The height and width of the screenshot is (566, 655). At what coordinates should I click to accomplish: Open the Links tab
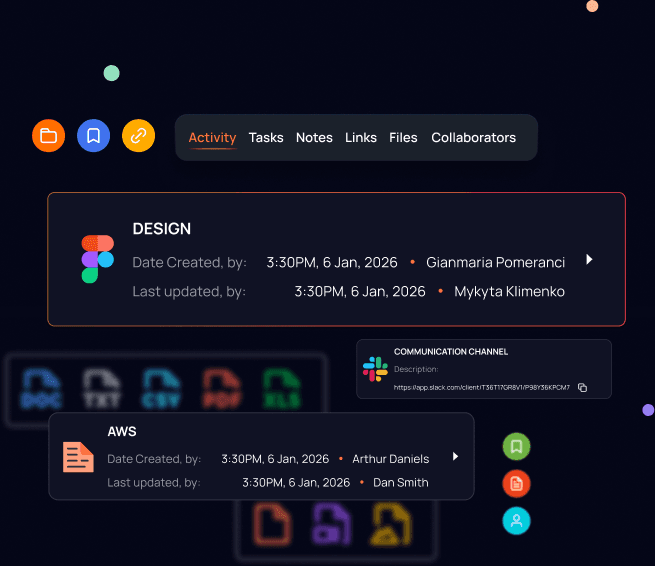(x=361, y=137)
